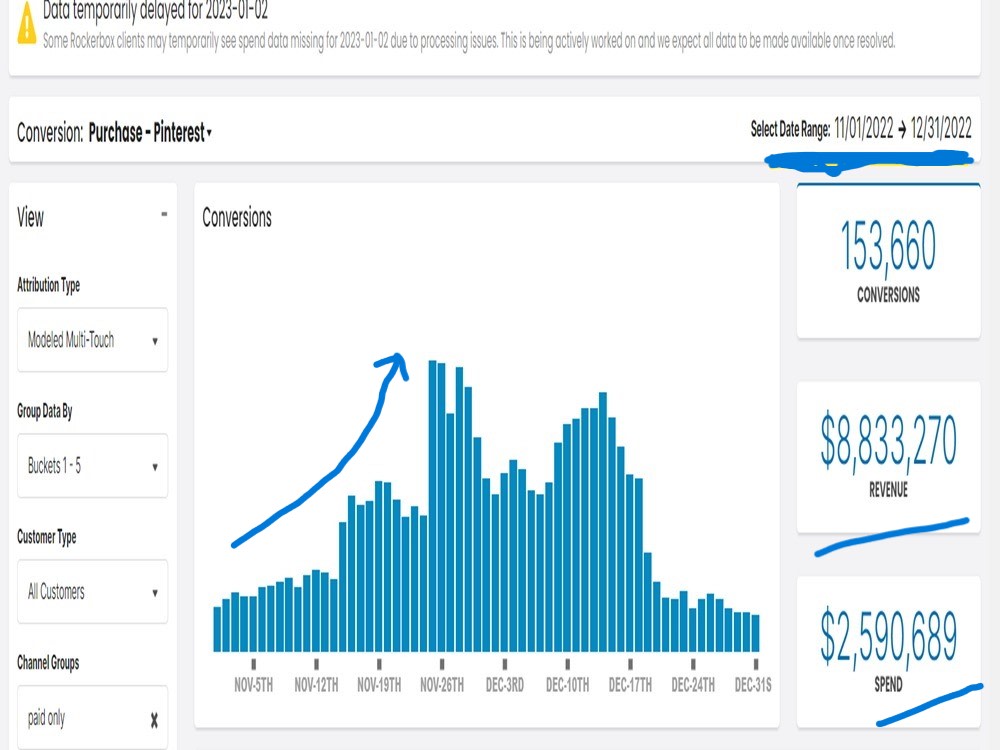Select the 153,660 Conversions metric card

888,261
